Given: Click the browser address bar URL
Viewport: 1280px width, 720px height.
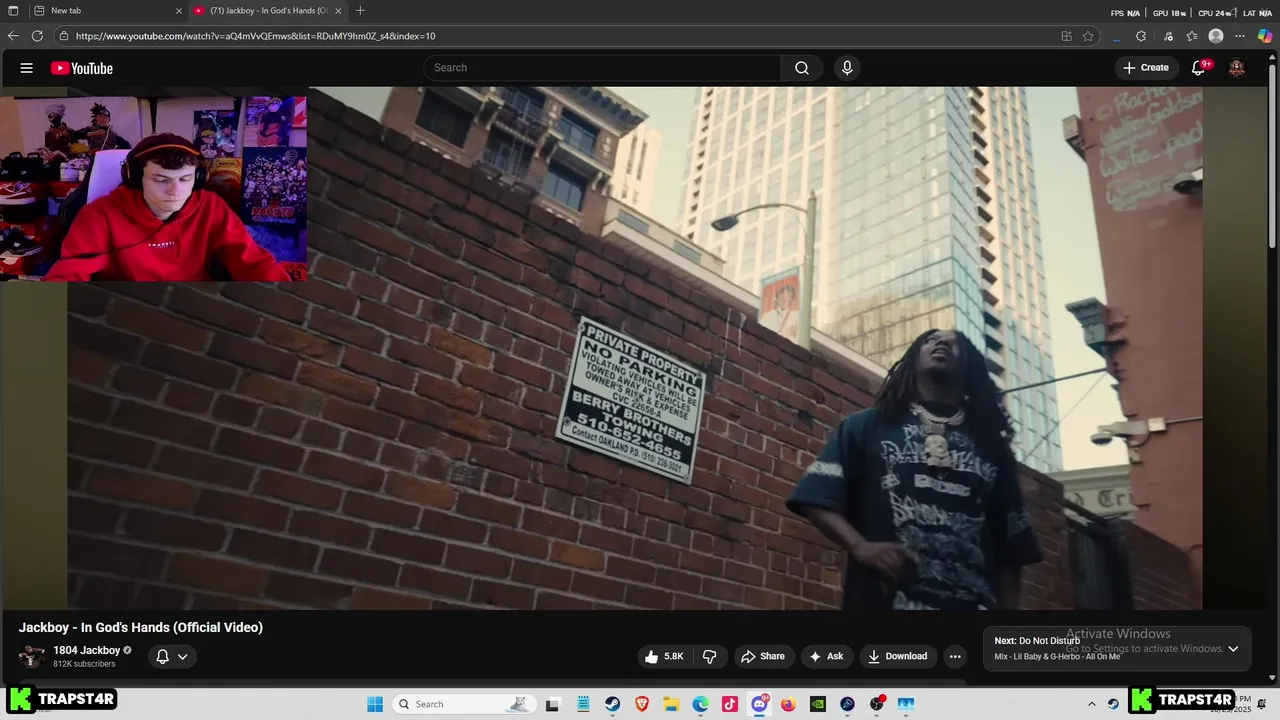Looking at the screenshot, I should coord(255,36).
